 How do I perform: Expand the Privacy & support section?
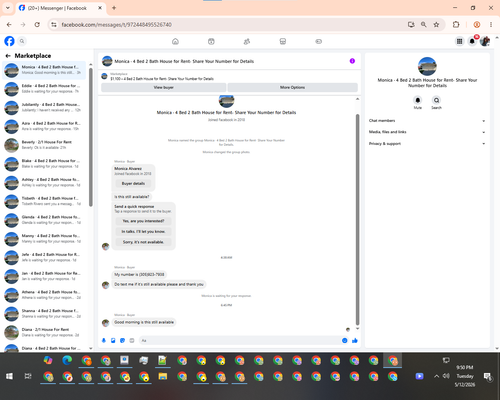[427, 144]
